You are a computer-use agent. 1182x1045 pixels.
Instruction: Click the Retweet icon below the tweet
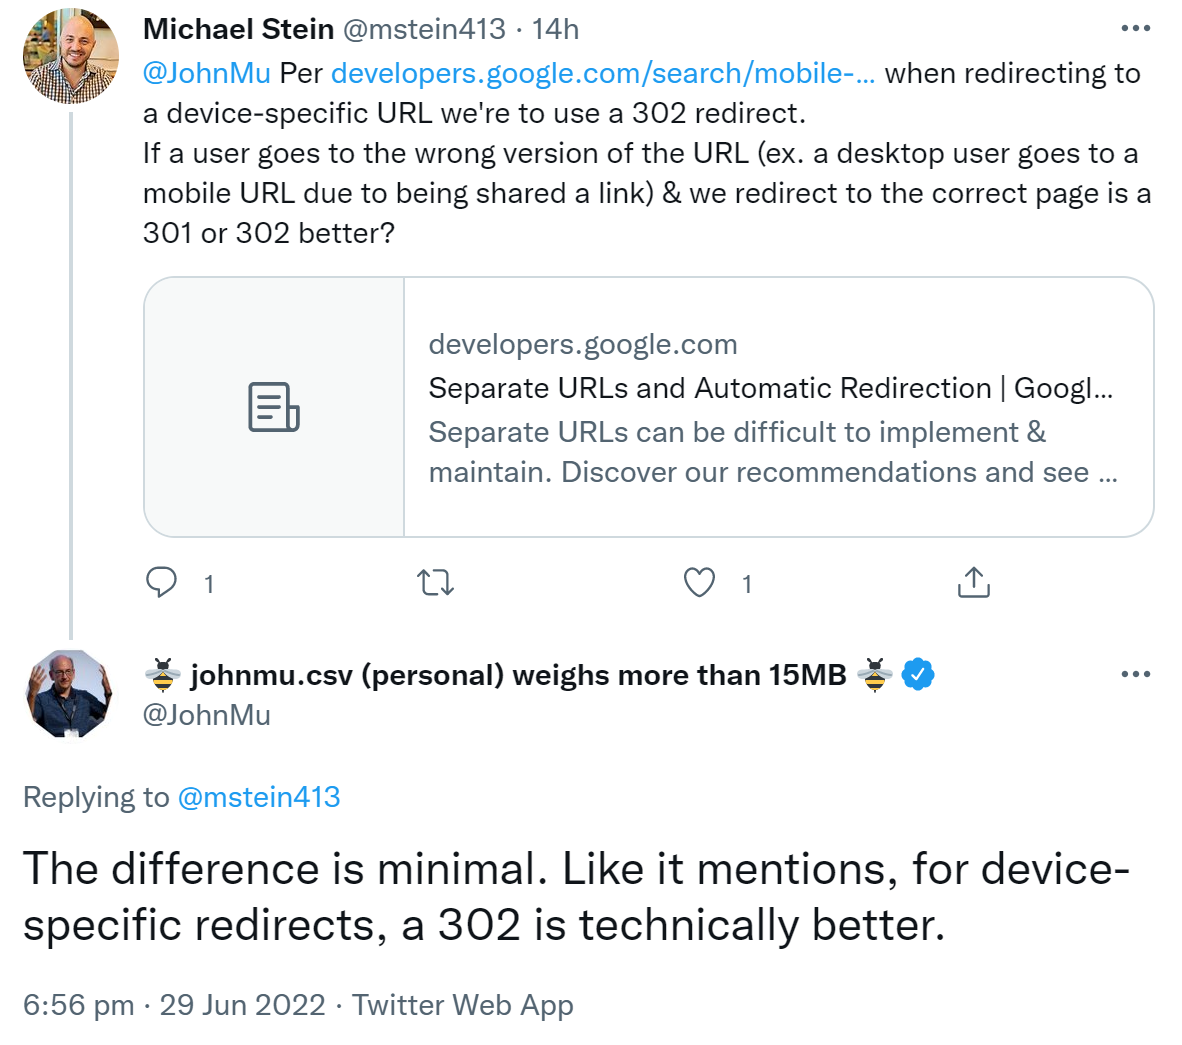435,582
